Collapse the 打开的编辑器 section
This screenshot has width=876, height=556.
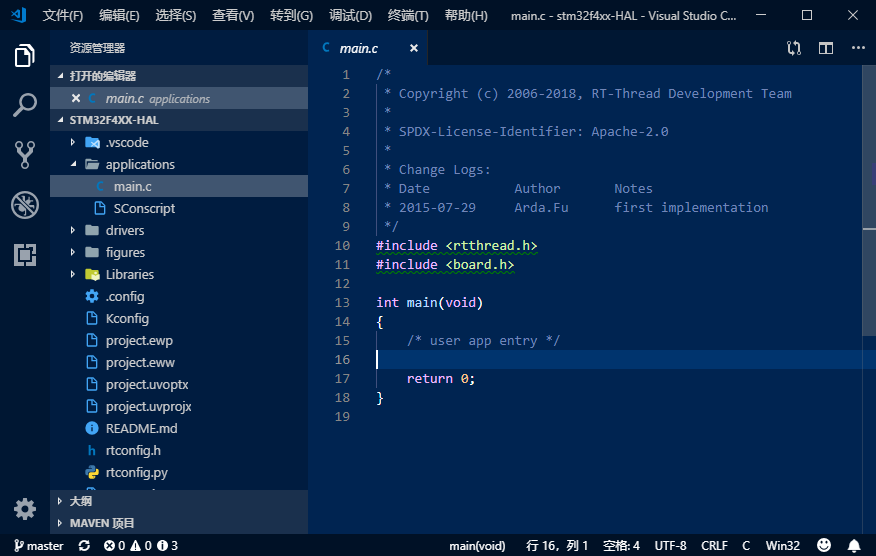coord(179,76)
